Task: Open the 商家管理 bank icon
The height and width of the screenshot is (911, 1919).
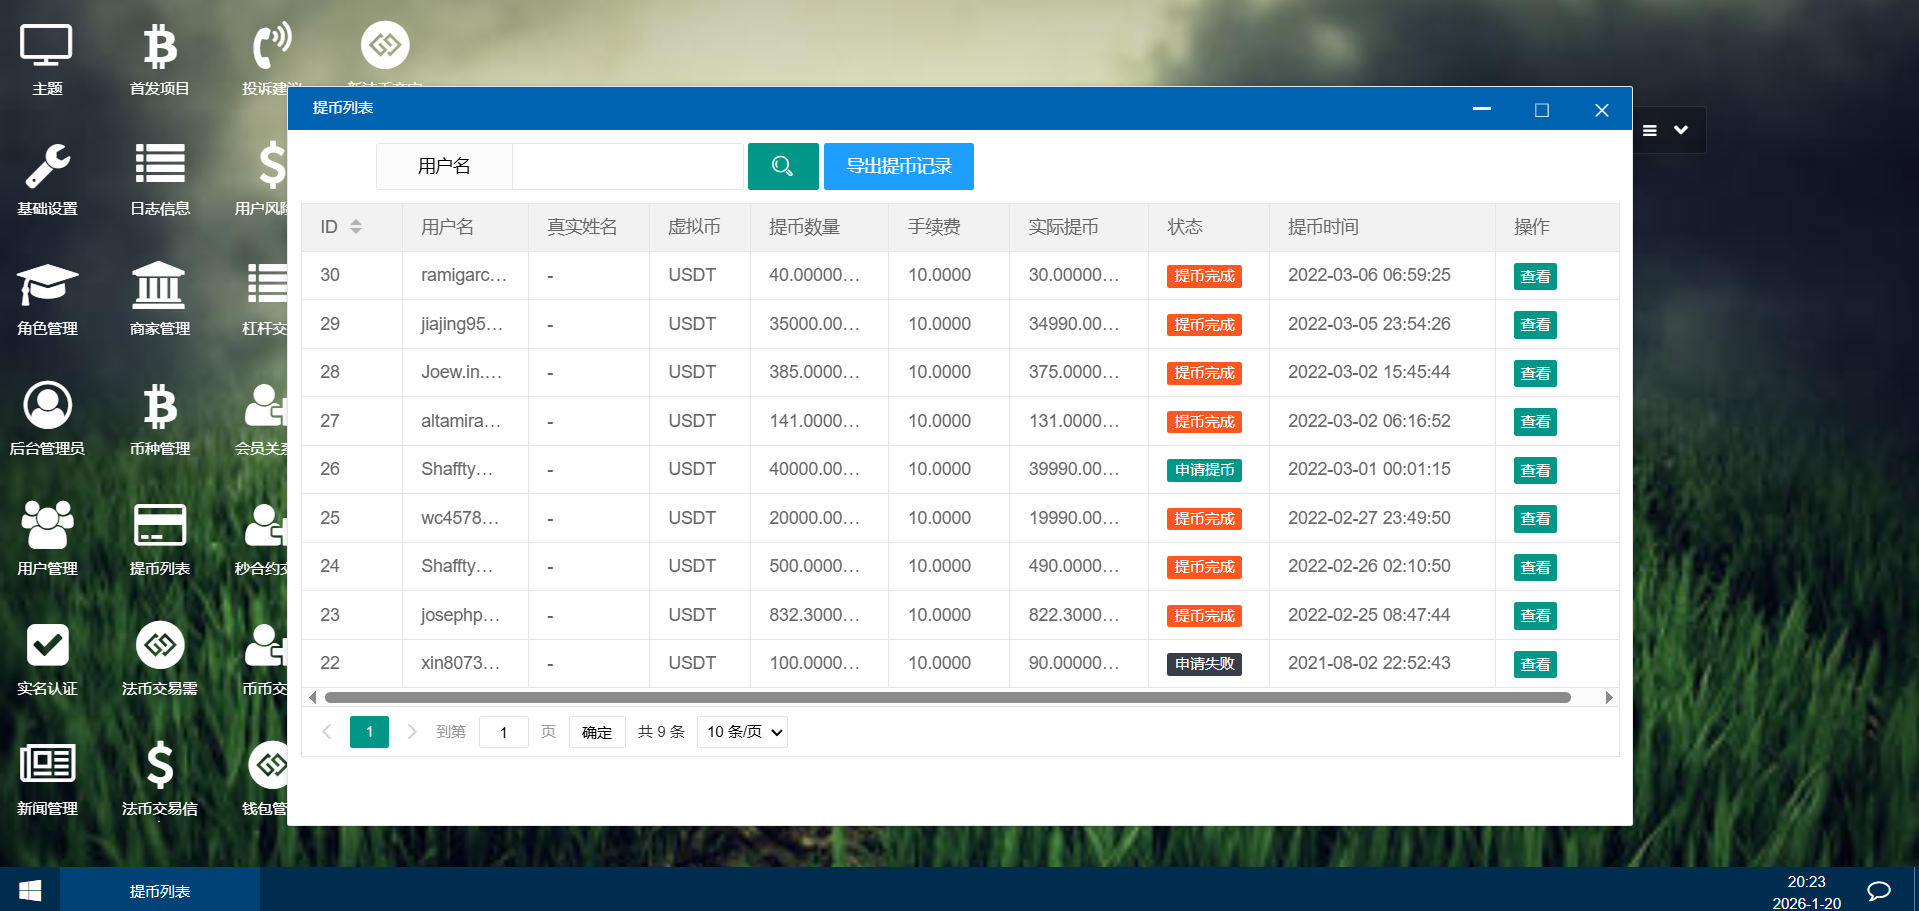Action: [159, 298]
